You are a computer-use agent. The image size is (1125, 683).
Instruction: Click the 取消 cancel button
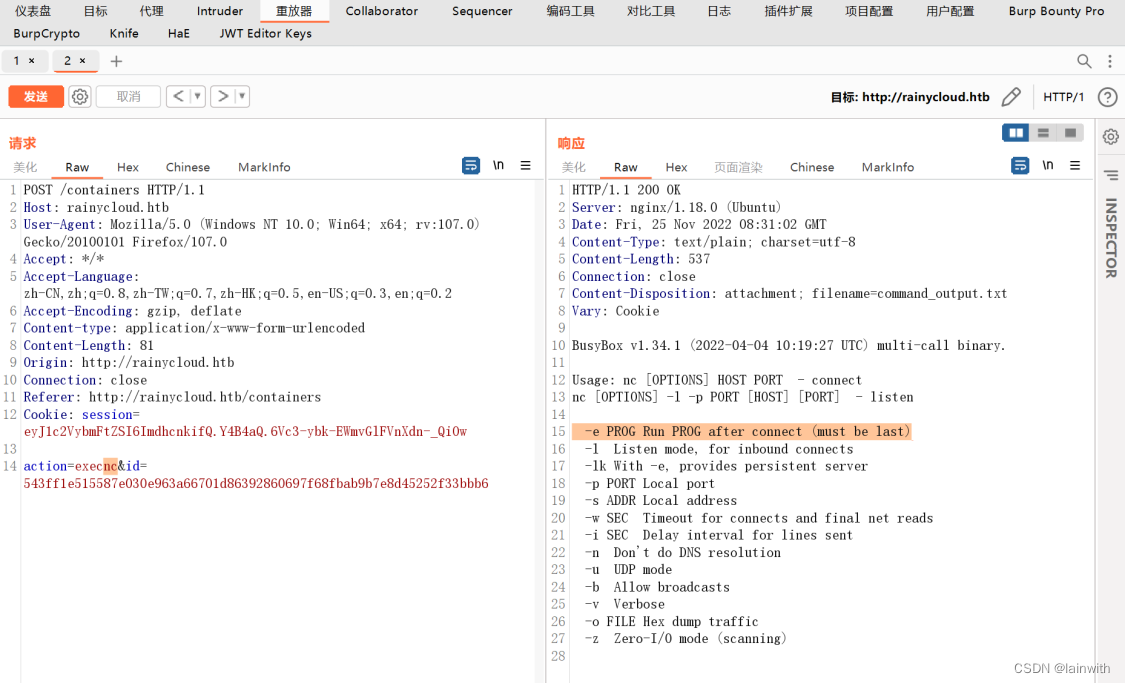(x=128, y=96)
